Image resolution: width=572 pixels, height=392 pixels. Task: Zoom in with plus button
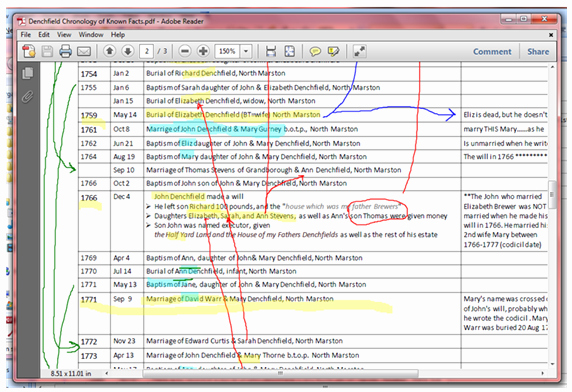203,51
